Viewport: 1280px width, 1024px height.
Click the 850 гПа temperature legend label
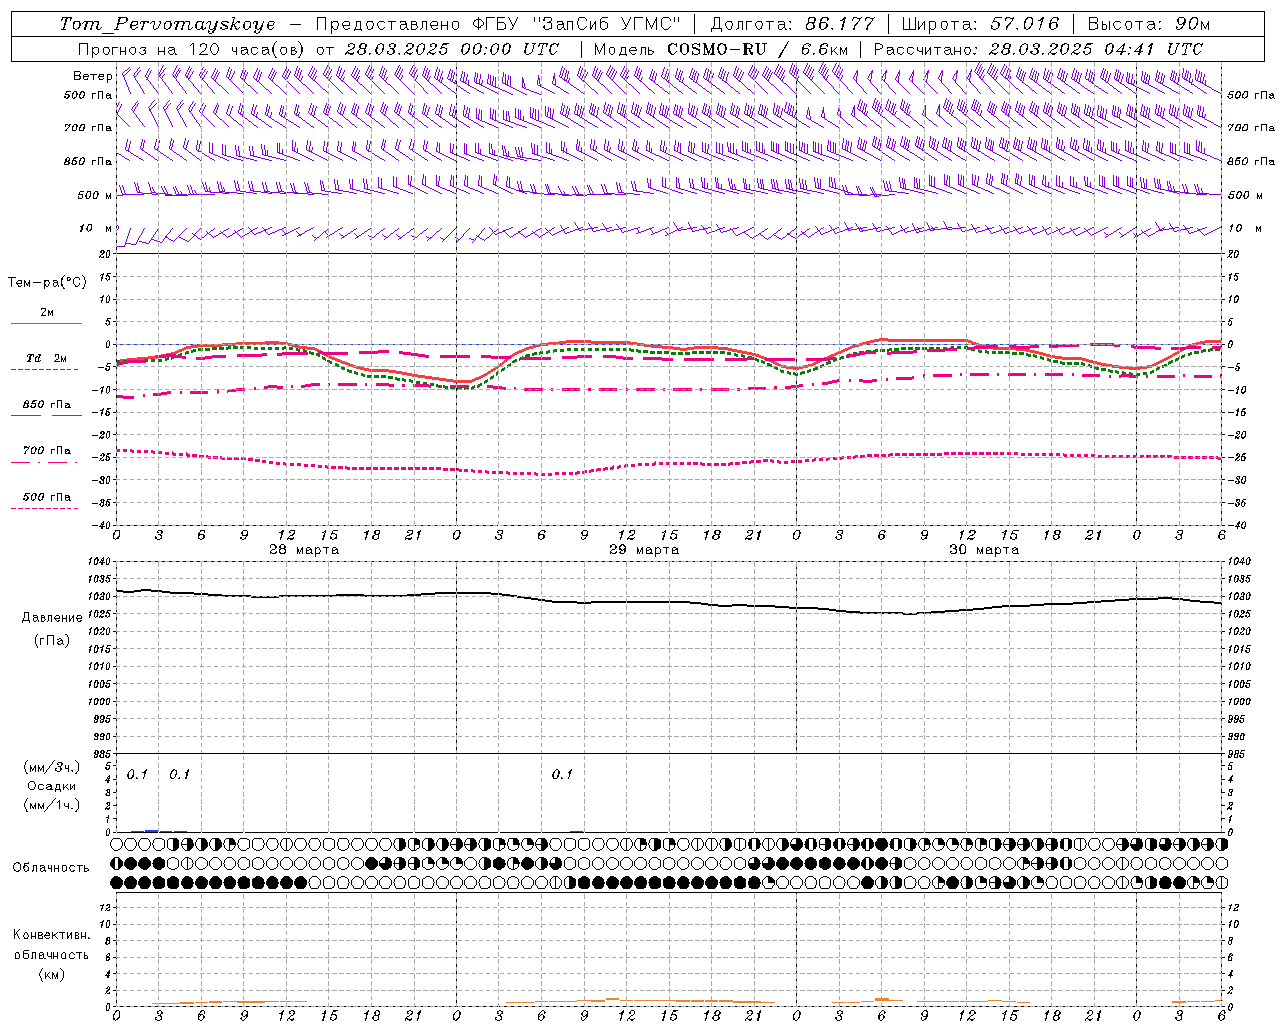tap(47, 405)
